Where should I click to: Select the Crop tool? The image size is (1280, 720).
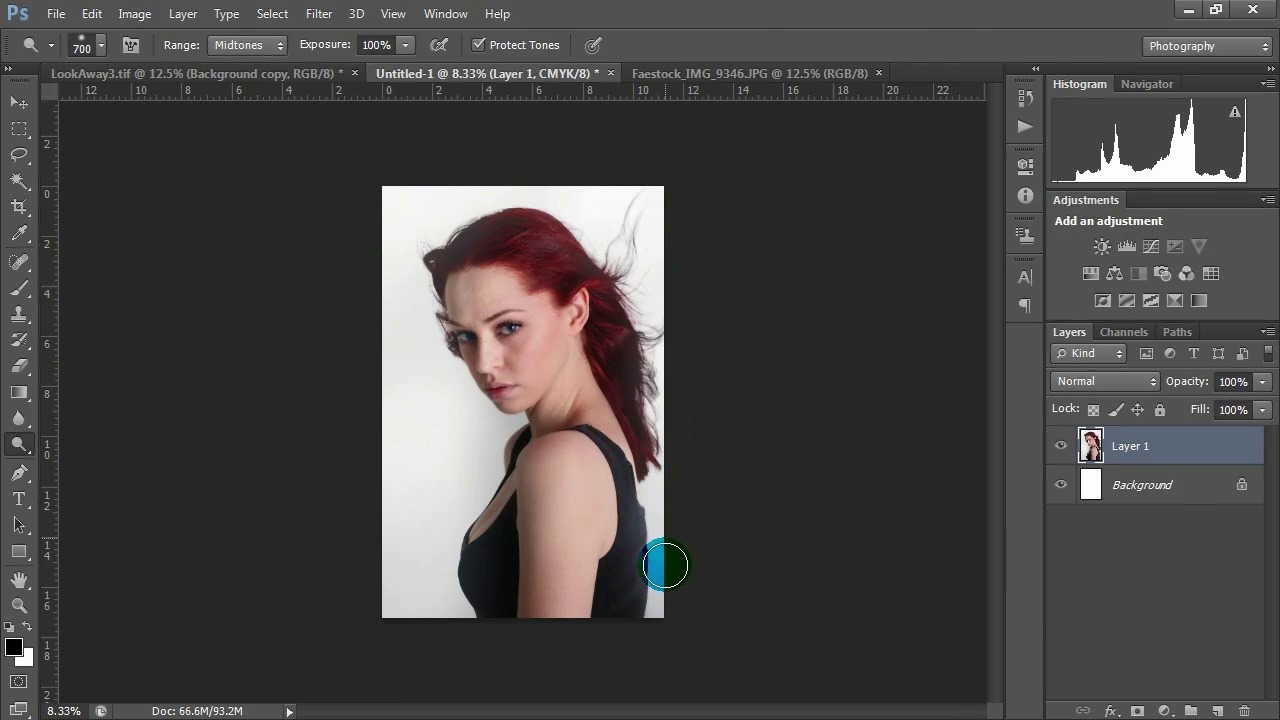[19, 207]
